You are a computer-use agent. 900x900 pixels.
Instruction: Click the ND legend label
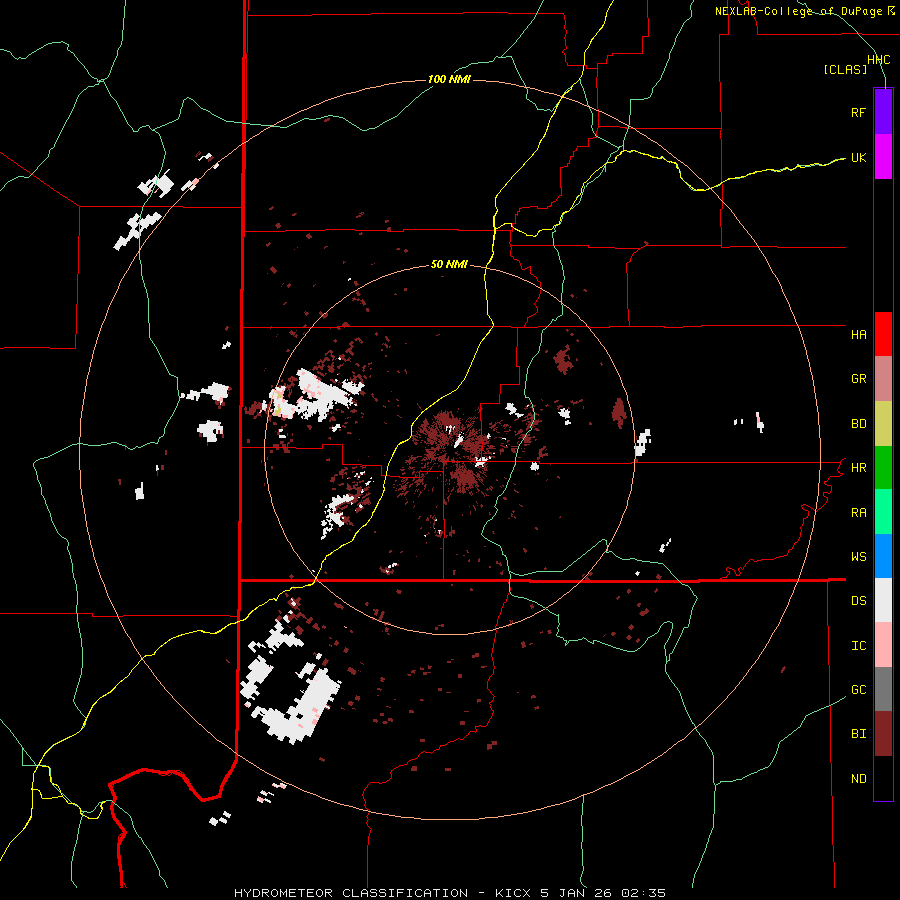858,779
